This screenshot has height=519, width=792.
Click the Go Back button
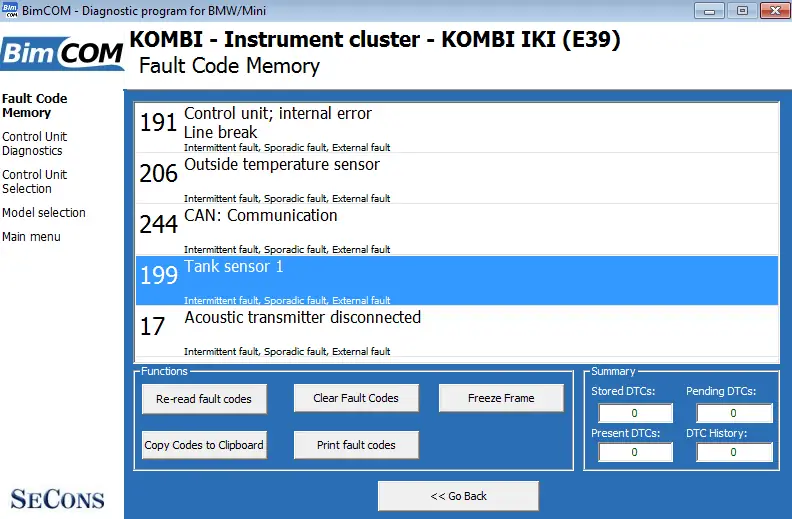coord(458,496)
